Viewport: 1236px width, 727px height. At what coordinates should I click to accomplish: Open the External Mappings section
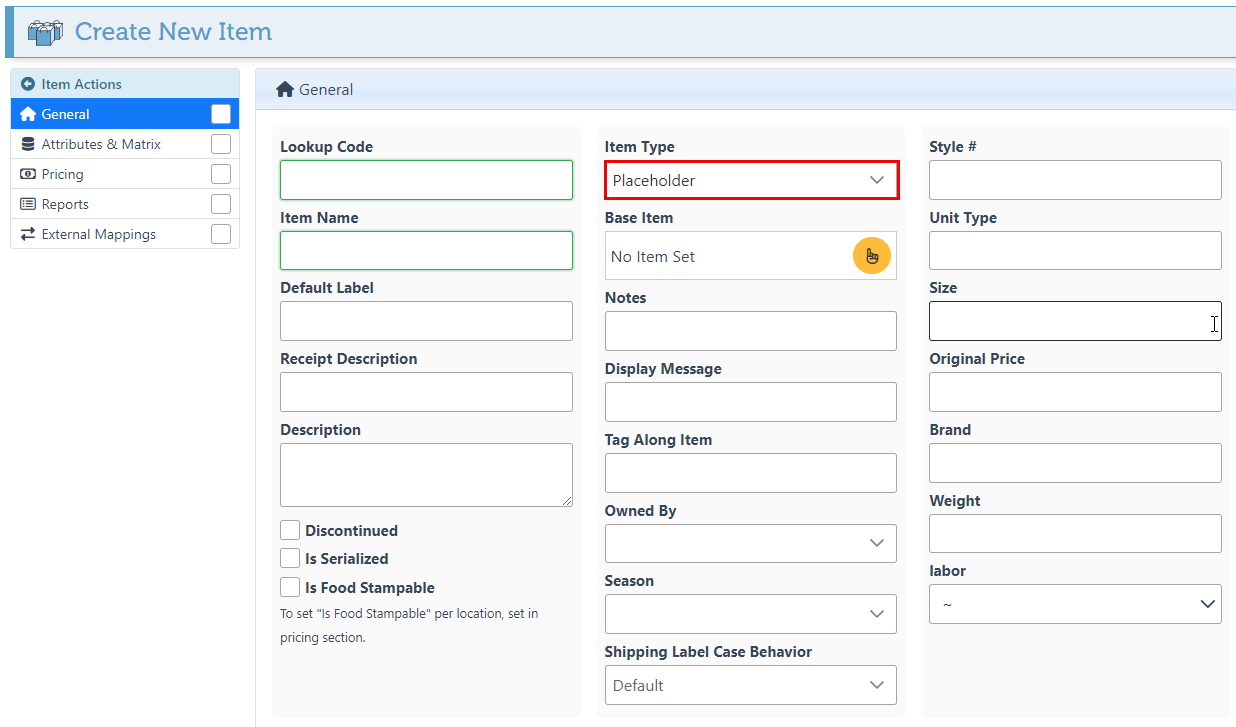point(99,234)
